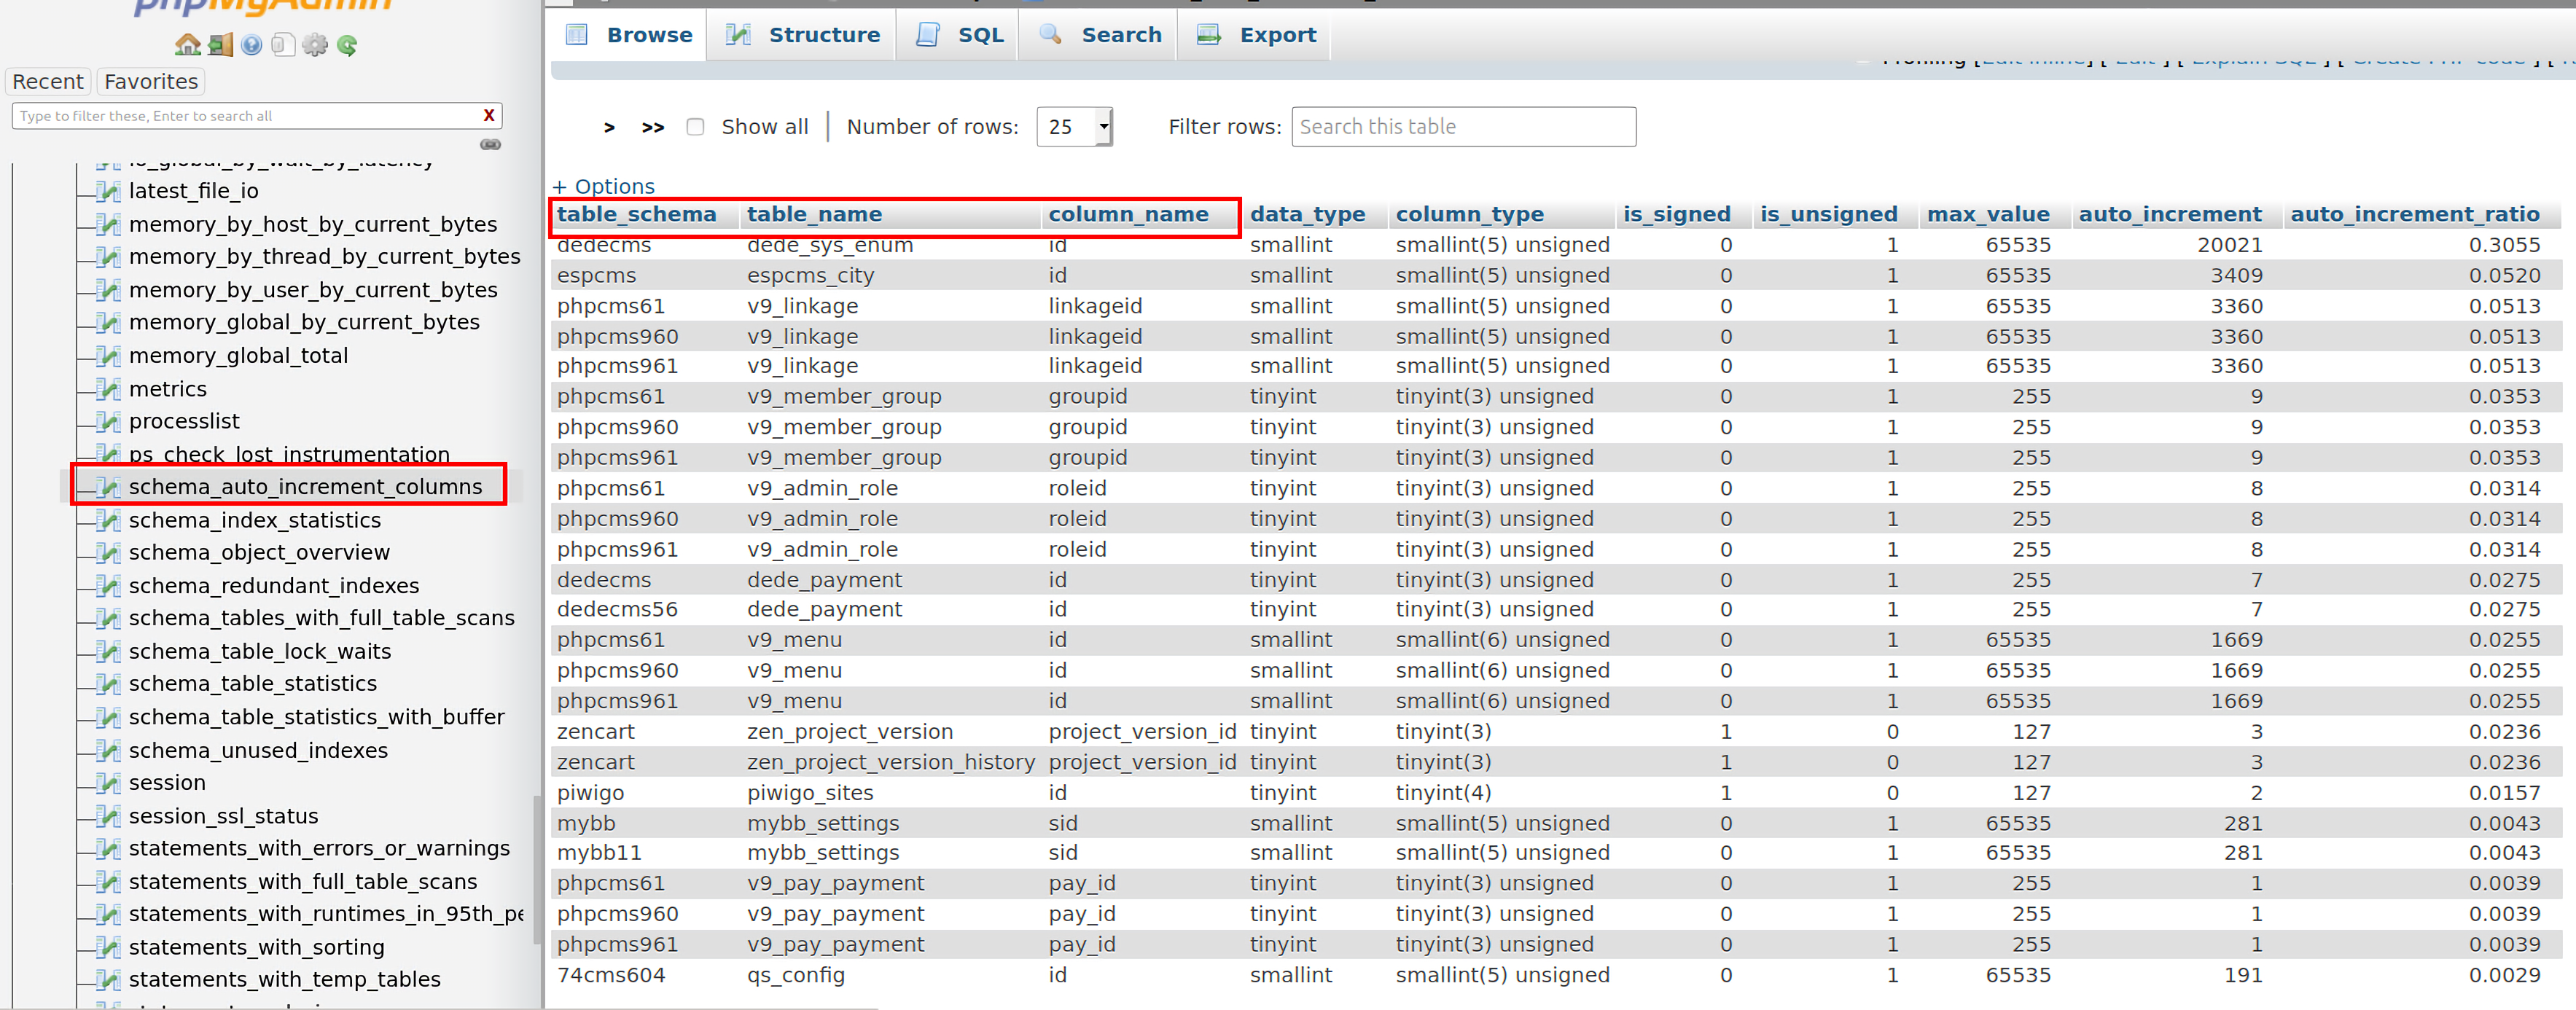Sort by data_type column header
2576x1010 pixels.
(1307, 214)
